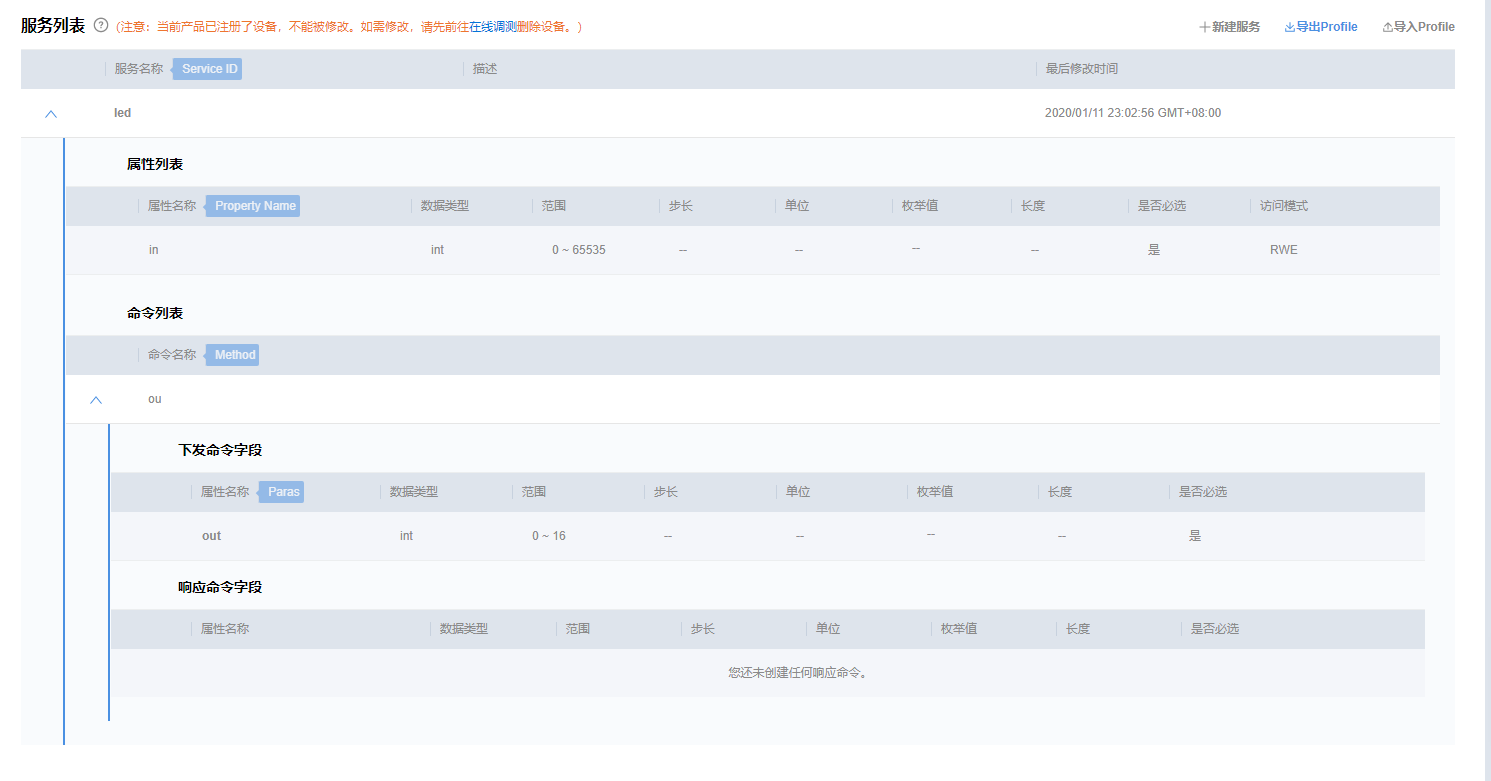
Task: Collapse the ou command row chevron
Action: pyautogui.click(x=96, y=400)
